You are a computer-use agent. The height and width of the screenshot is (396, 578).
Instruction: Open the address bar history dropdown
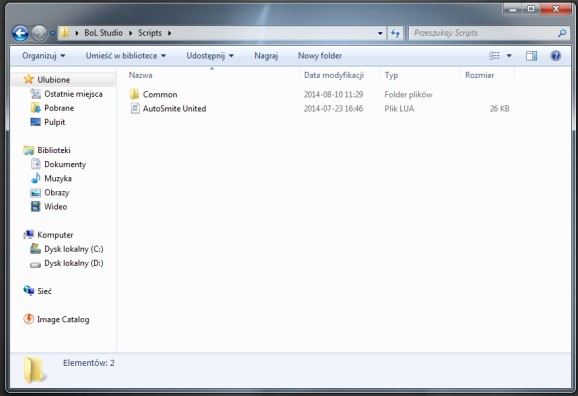click(380, 33)
